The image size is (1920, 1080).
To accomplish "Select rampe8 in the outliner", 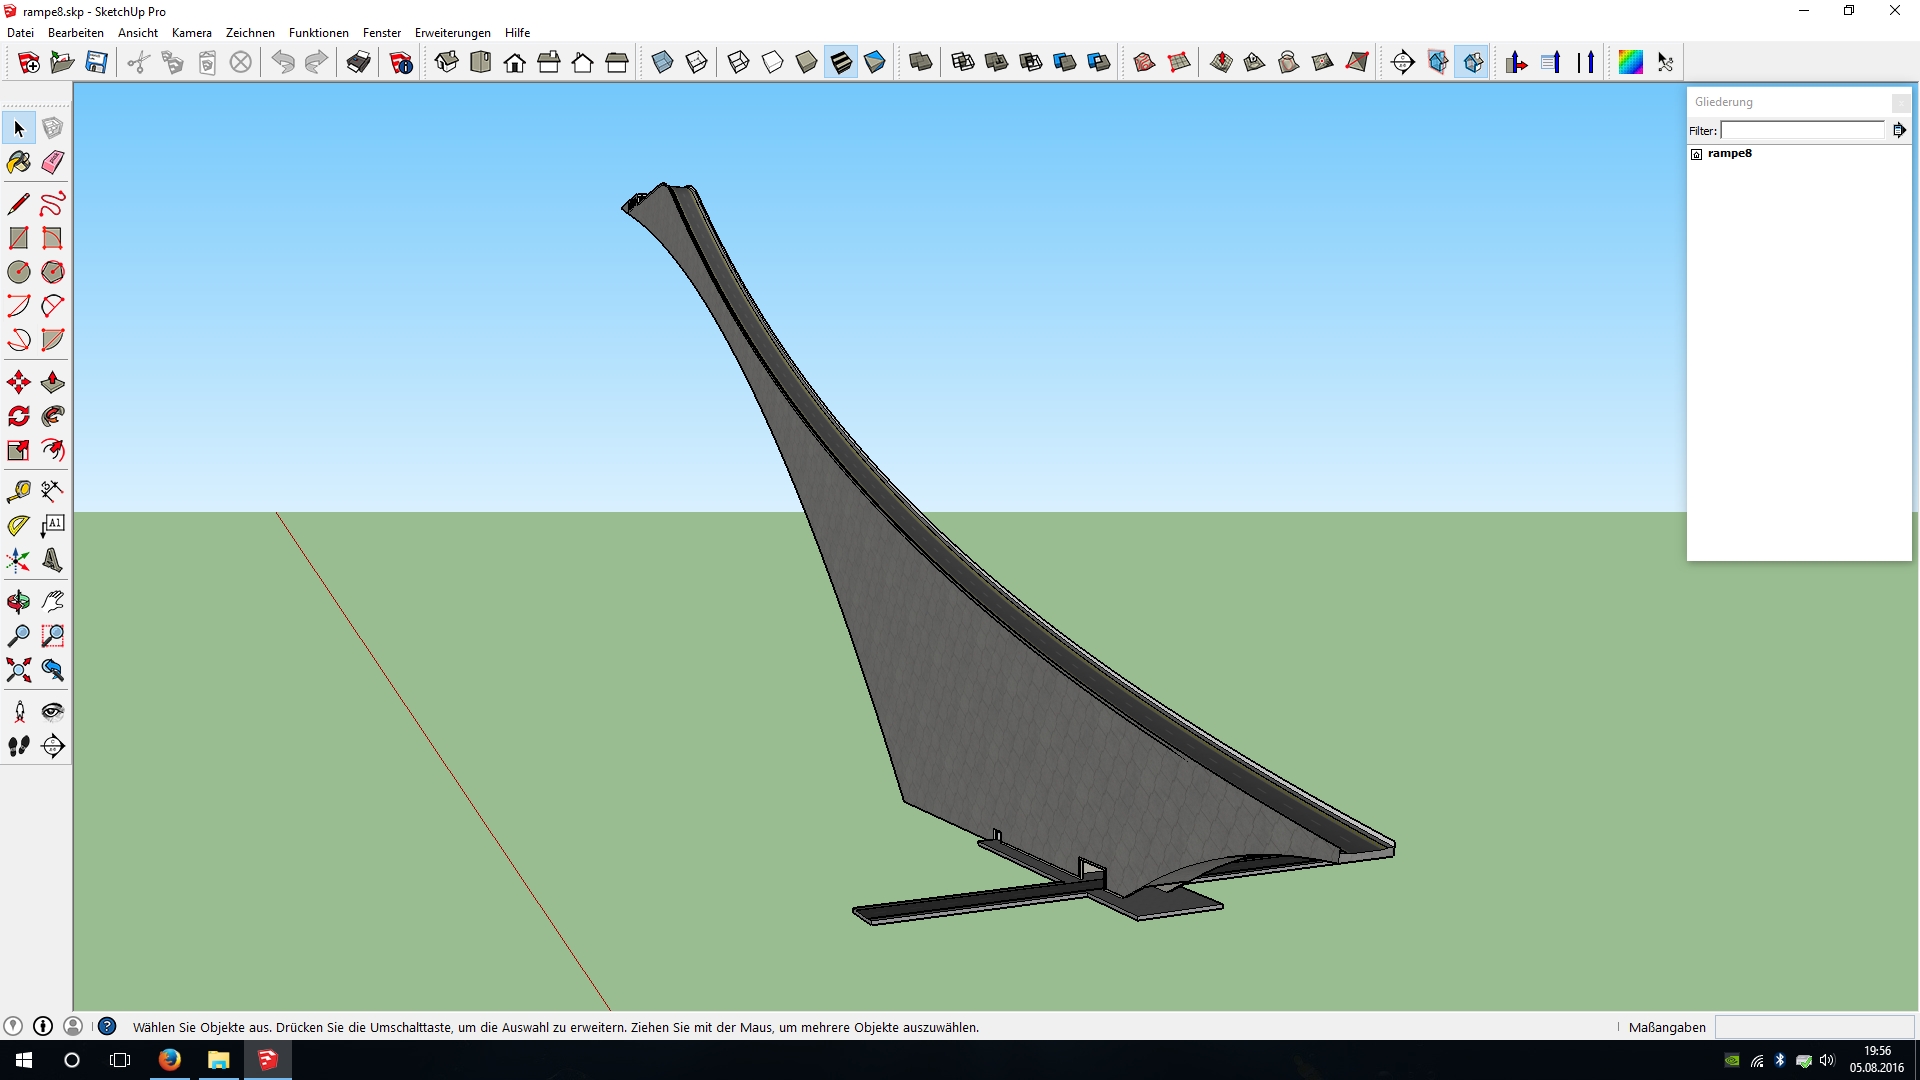I will (1729, 153).
